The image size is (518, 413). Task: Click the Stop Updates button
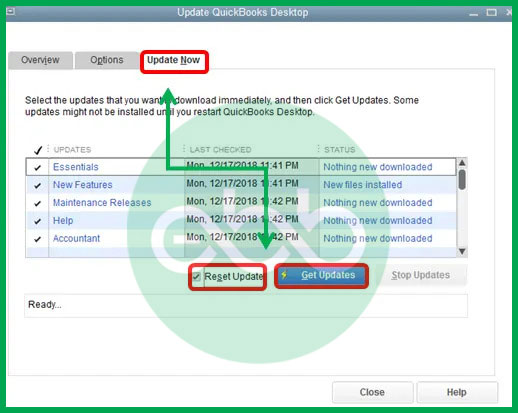click(420, 275)
